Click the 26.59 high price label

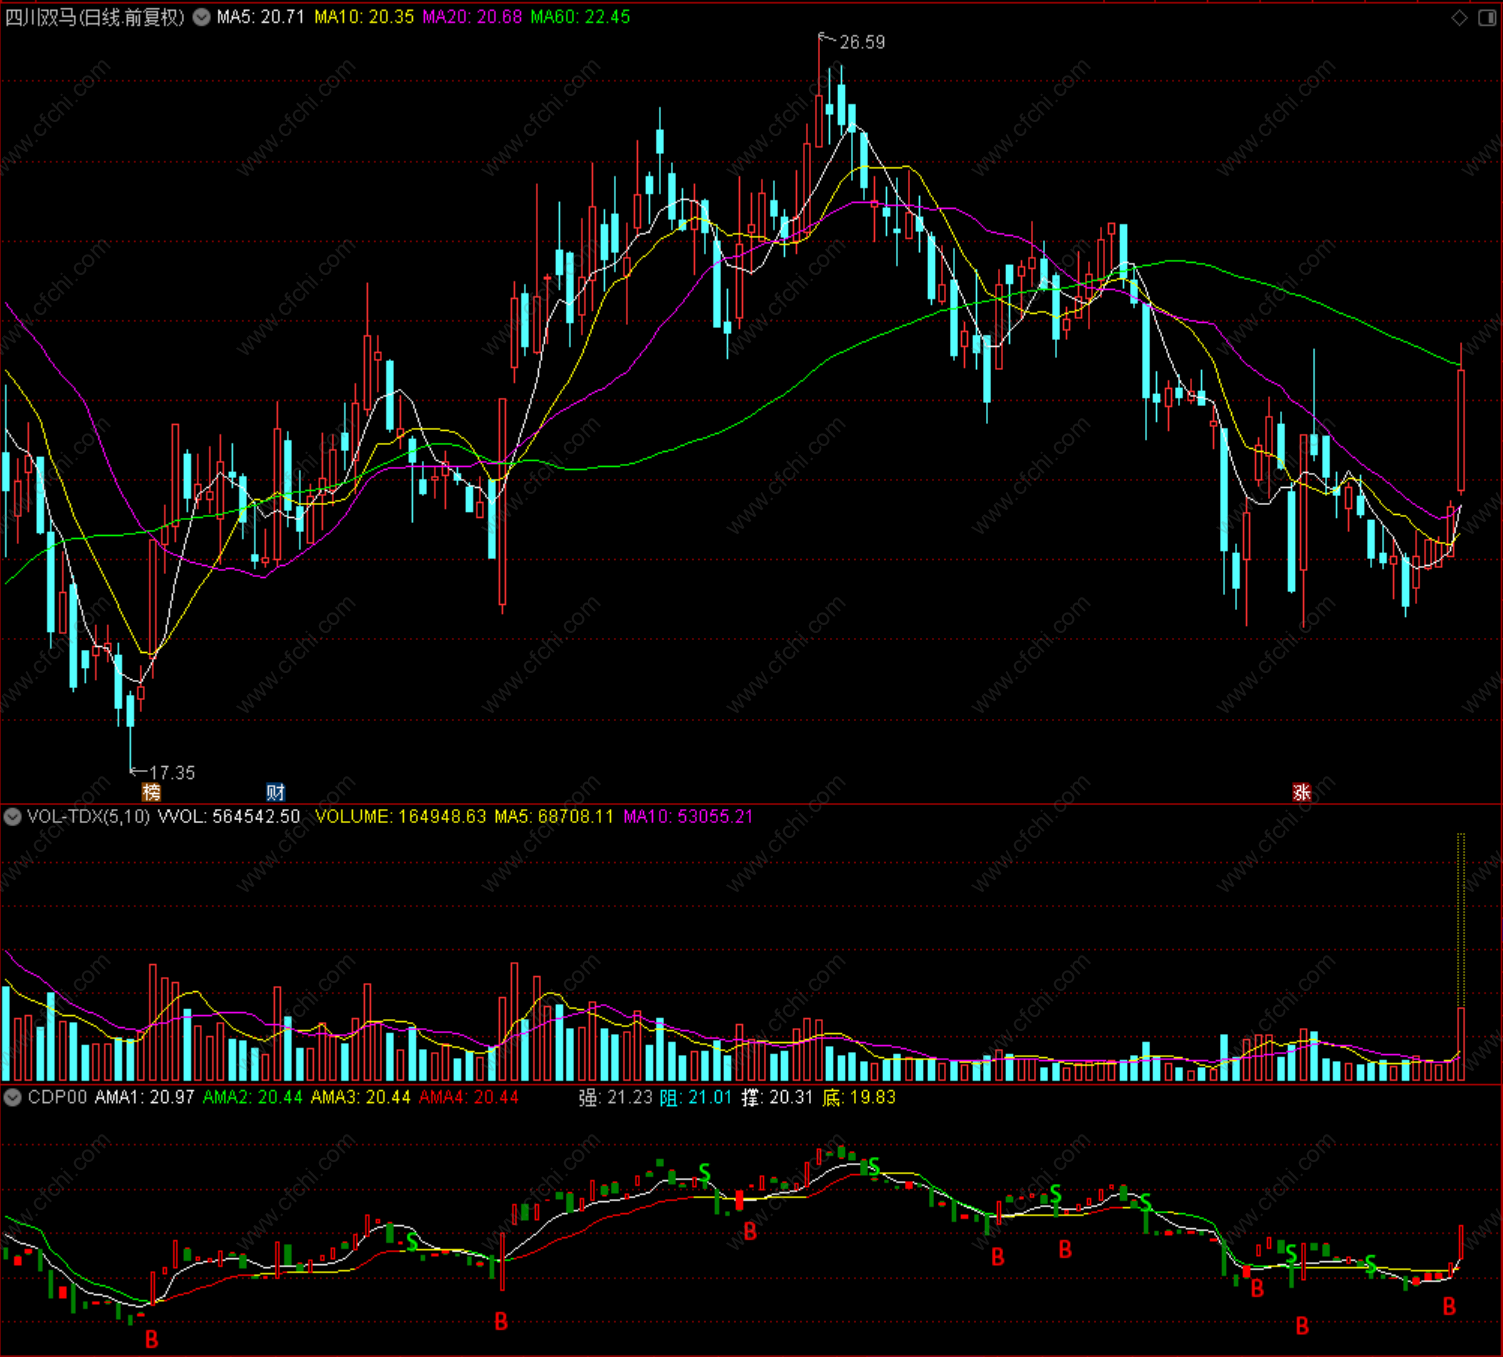tap(862, 42)
